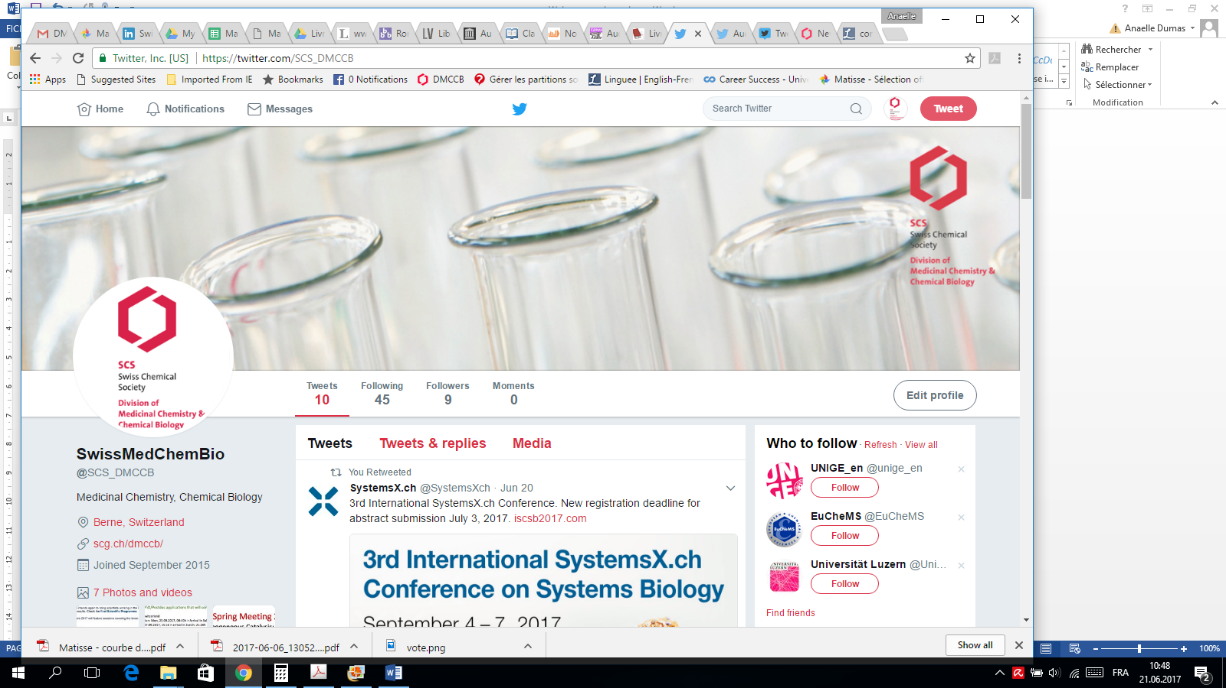Open Chrome from the Windows taskbar
The width and height of the screenshot is (1226, 688).
tap(243, 673)
